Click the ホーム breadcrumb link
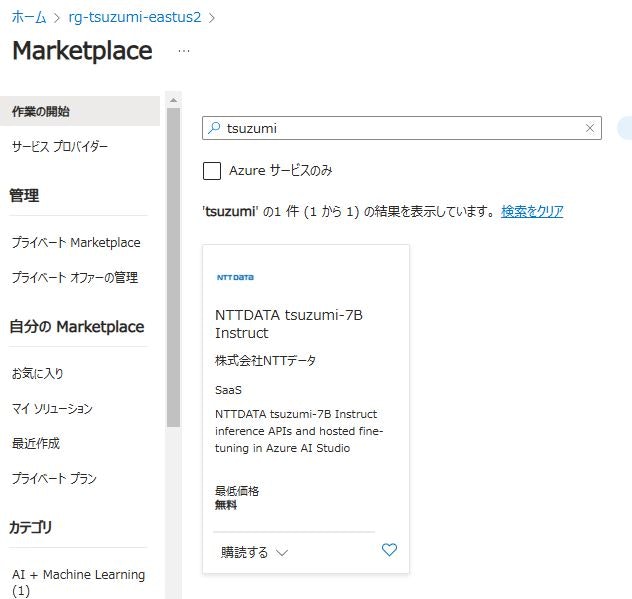 (29, 17)
